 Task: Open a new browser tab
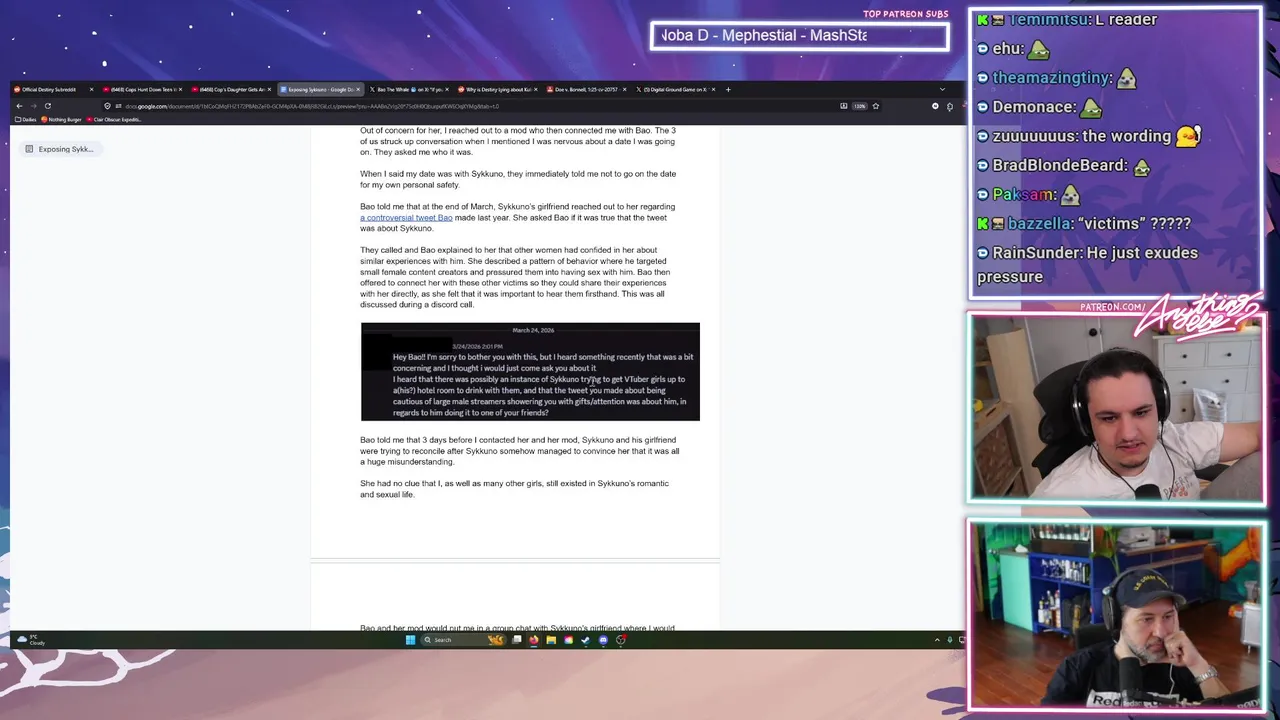click(728, 89)
